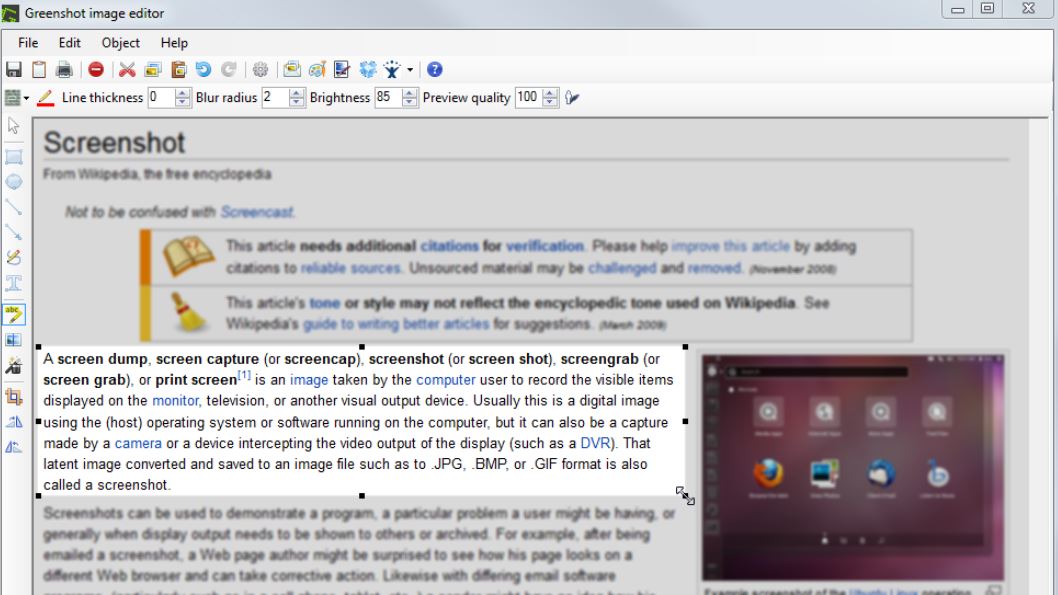Viewport: 1058px width, 595px height.
Task: Decrease Preview quality value
Action: pyautogui.click(x=551, y=102)
